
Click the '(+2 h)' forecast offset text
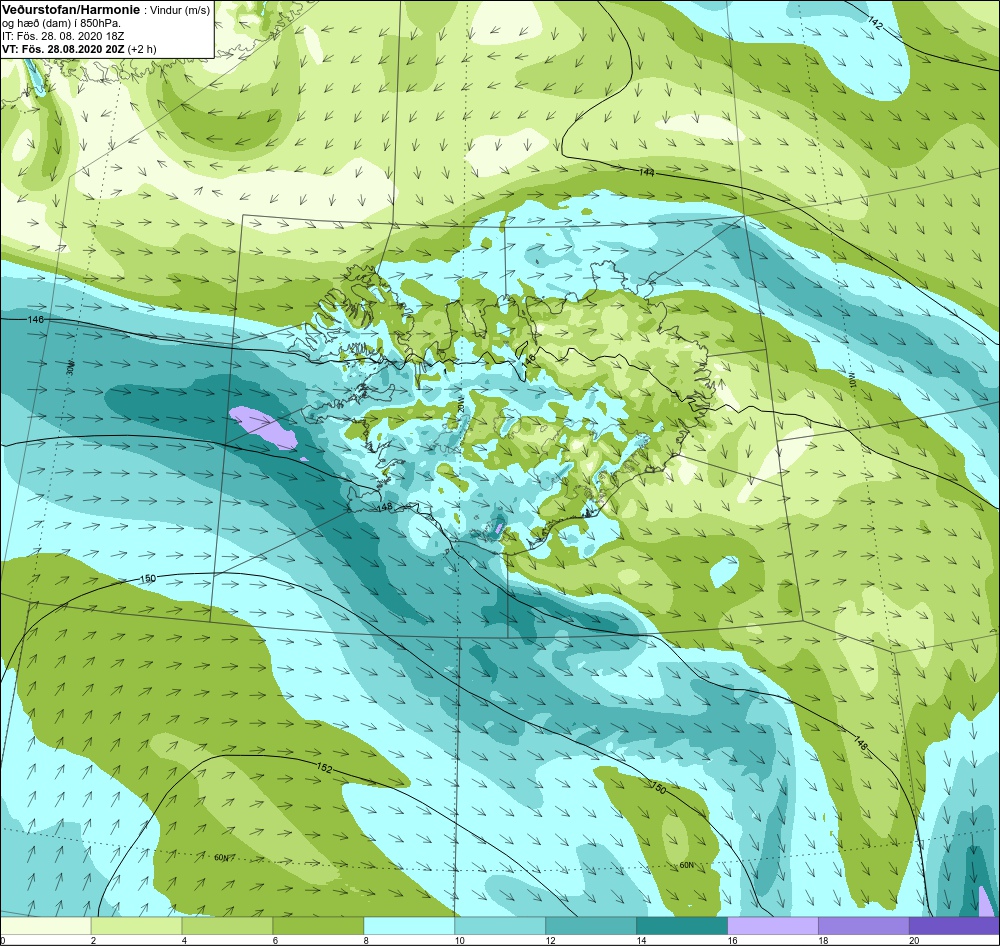(x=142, y=49)
